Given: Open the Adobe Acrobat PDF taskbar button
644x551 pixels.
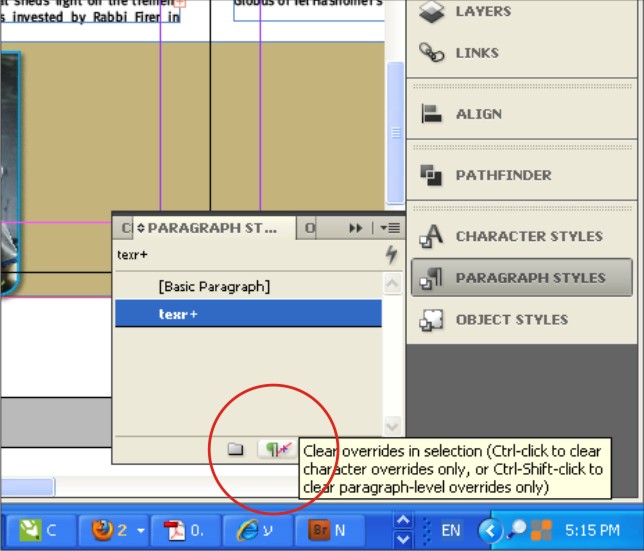Looking at the screenshot, I should (185, 530).
